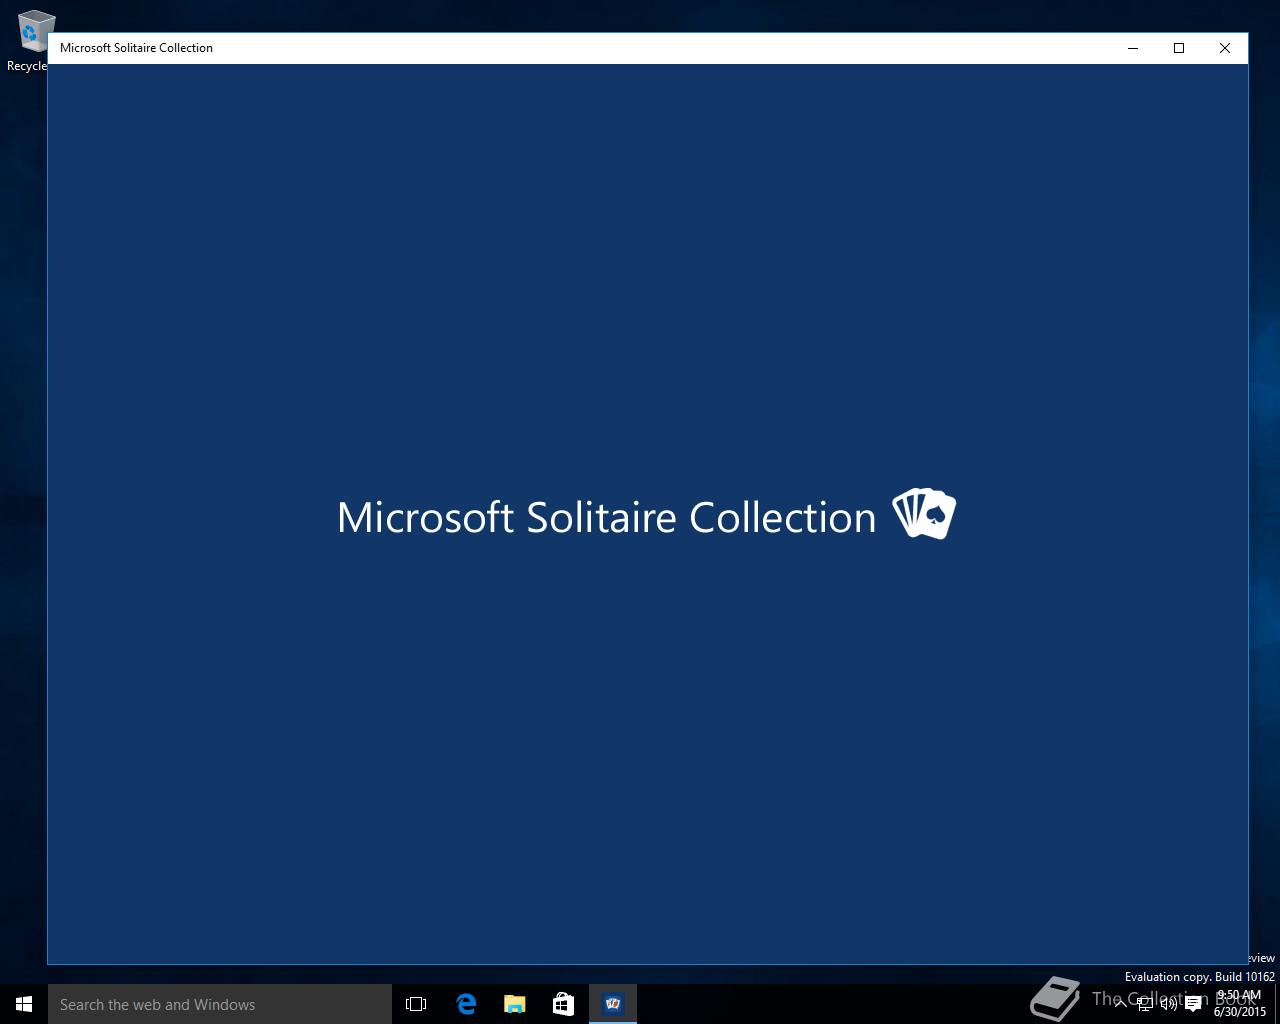Image resolution: width=1280 pixels, height=1024 pixels.
Task: Launch Microsoft Edge from the taskbar
Action: 466,1004
